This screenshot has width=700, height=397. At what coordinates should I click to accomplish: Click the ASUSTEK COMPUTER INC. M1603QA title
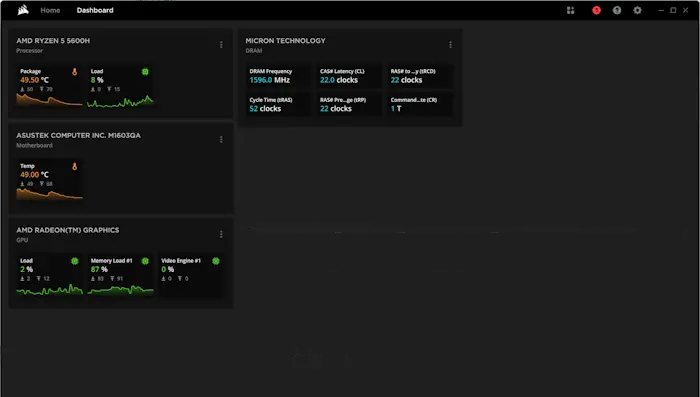[x=78, y=135]
